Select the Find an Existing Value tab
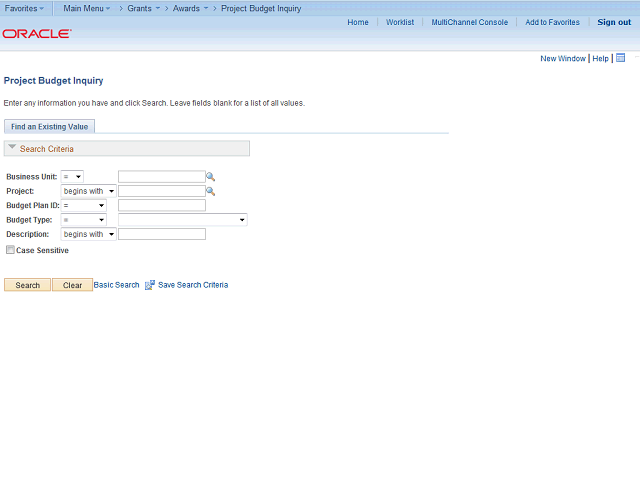This screenshot has height=480, width=640. [49, 127]
